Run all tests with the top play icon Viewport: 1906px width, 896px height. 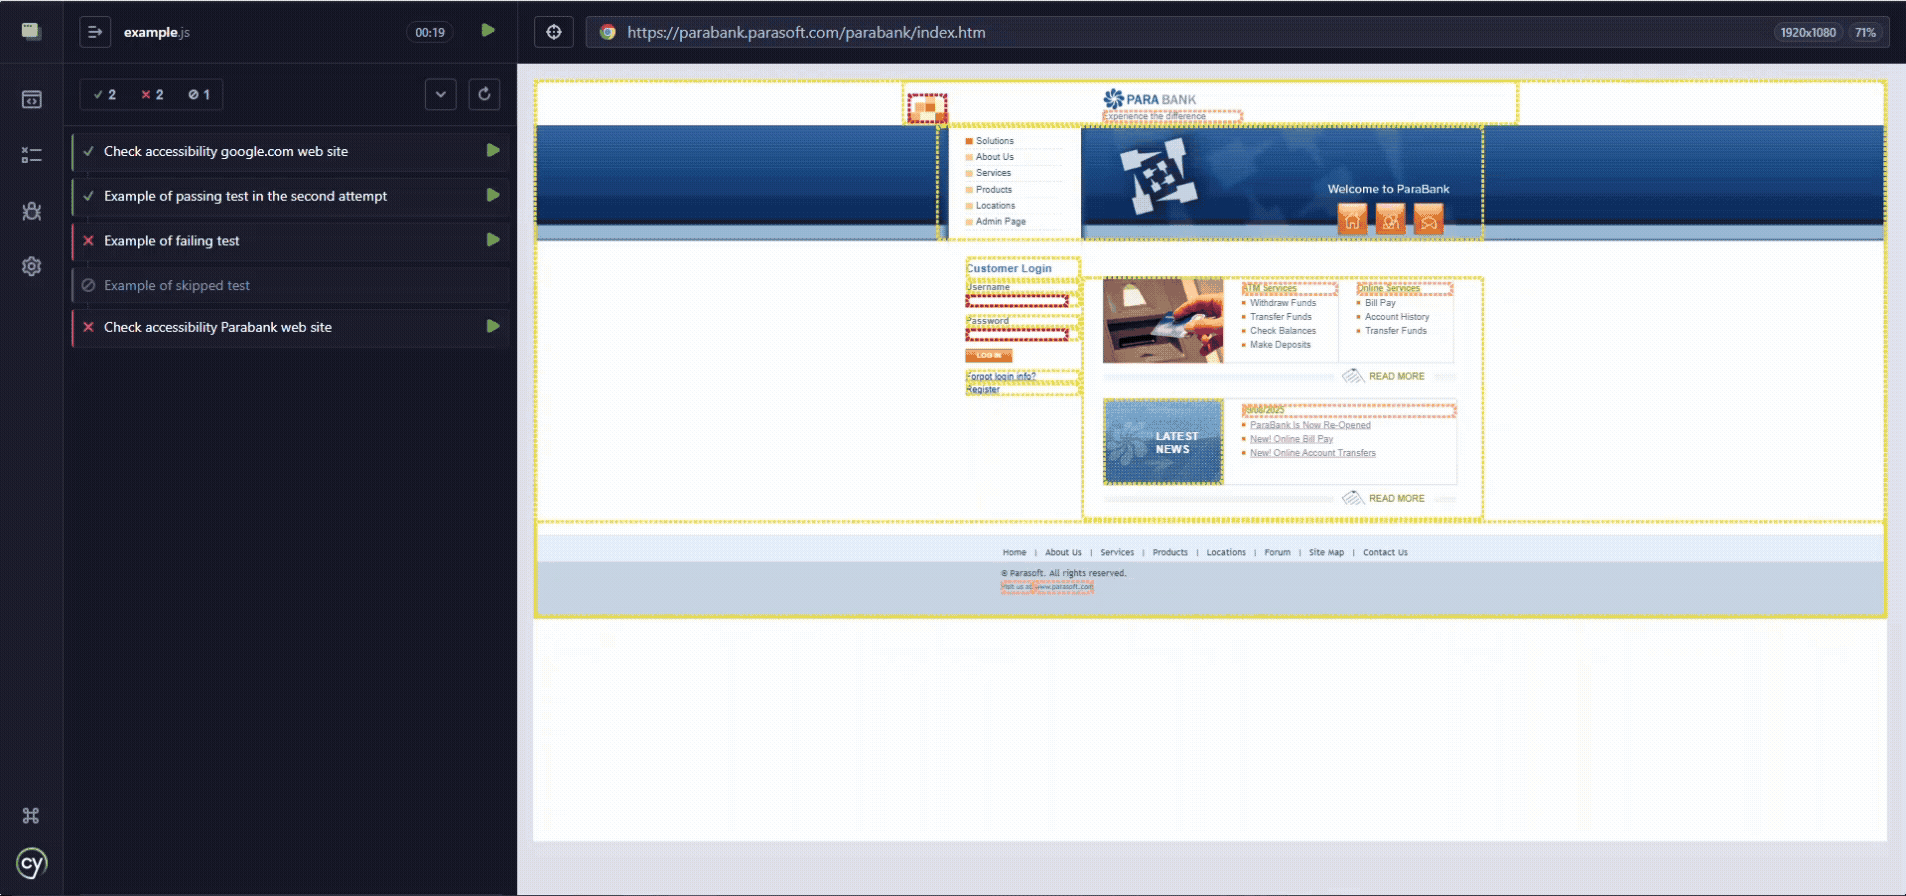488,31
